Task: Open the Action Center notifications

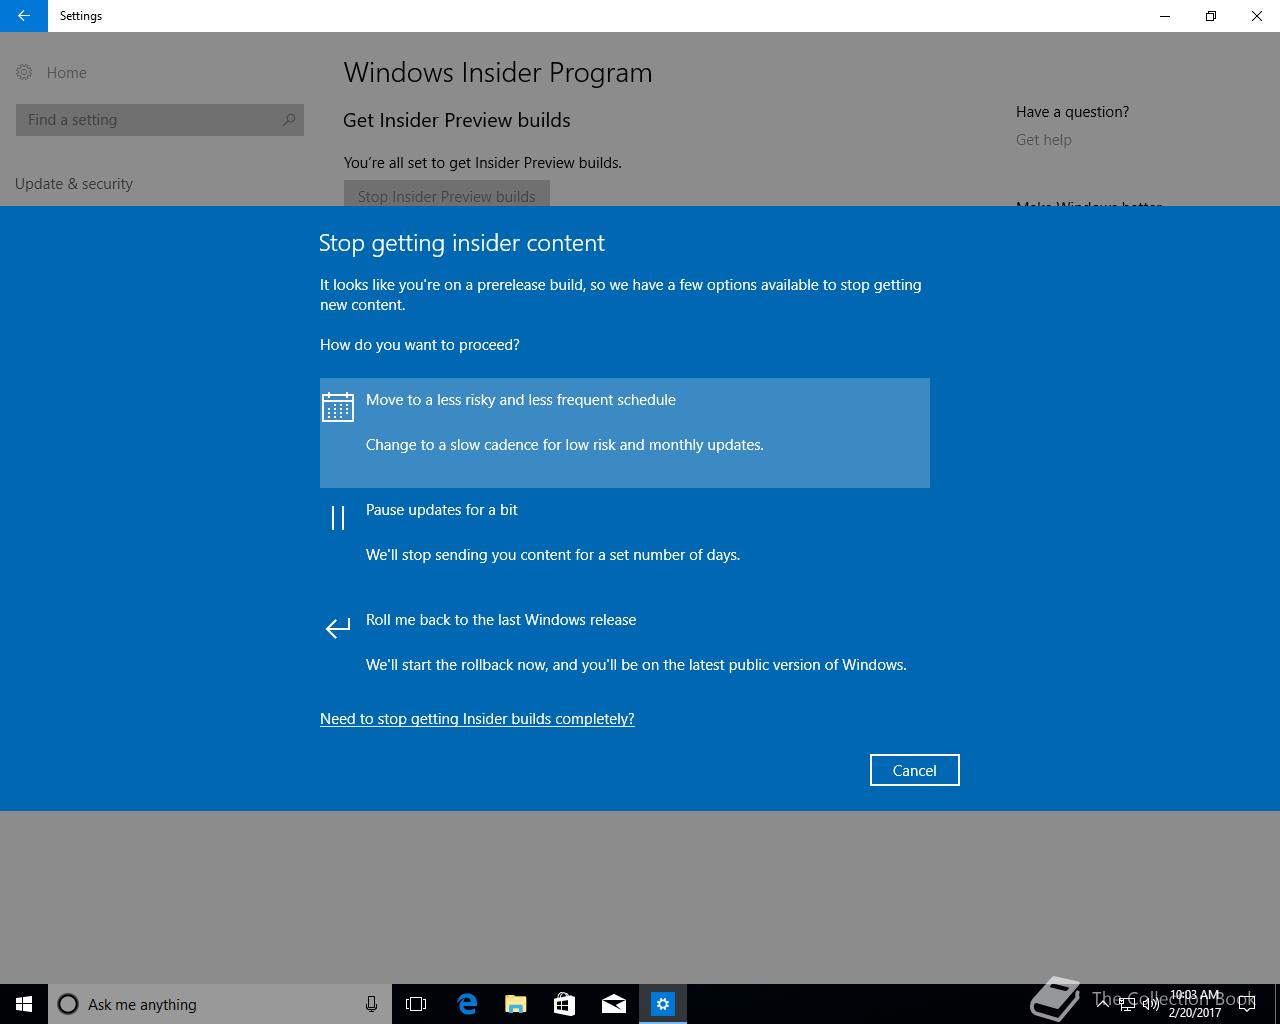Action: click(1247, 1004)
